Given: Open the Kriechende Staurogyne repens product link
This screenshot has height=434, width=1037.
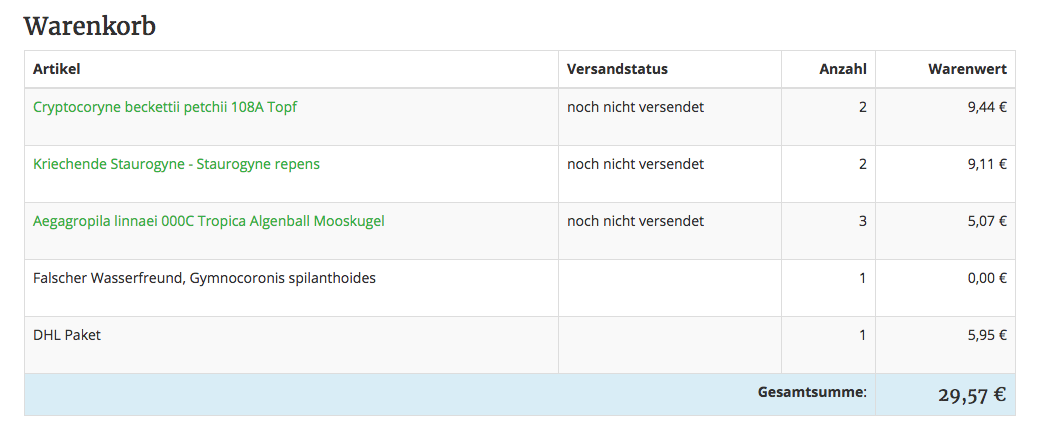Looking at the screenshot, I should [x=176, y=164].
